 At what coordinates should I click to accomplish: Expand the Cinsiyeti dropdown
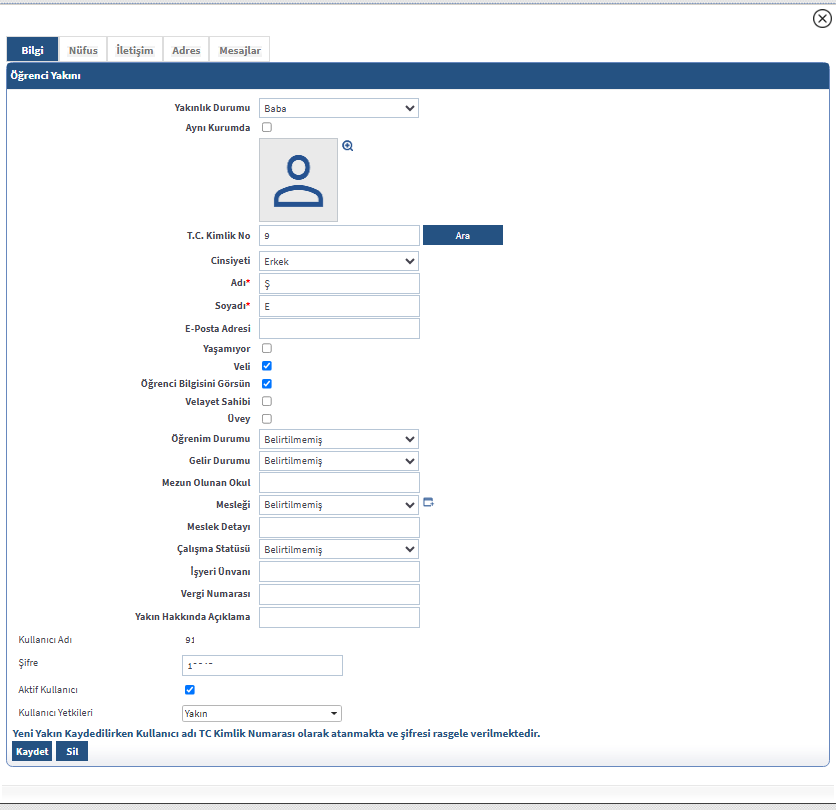click(x=338, y=261)
